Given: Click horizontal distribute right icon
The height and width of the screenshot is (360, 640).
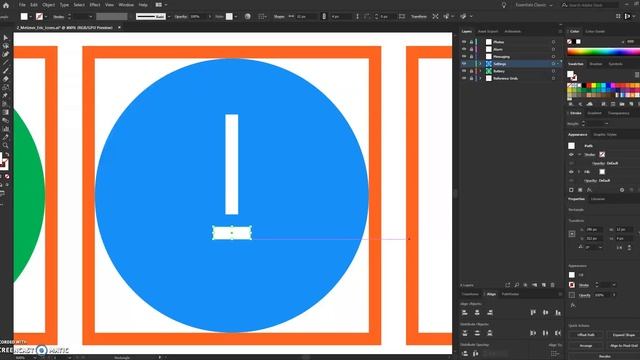Looking at the screenshot, I should pos(558,333).
